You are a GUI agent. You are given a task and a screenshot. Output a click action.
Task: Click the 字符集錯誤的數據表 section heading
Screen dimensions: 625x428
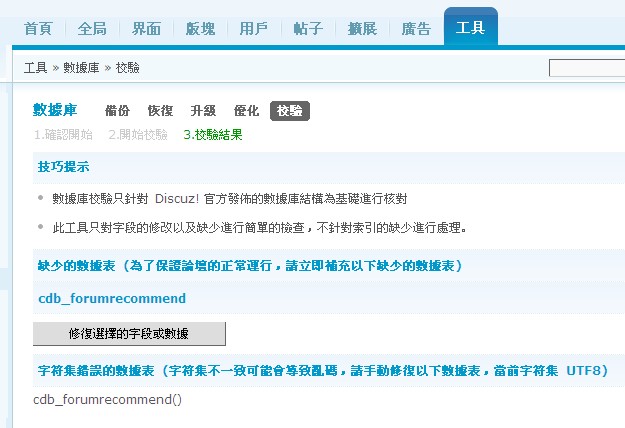pyautogui.click(x=323, y=371)
